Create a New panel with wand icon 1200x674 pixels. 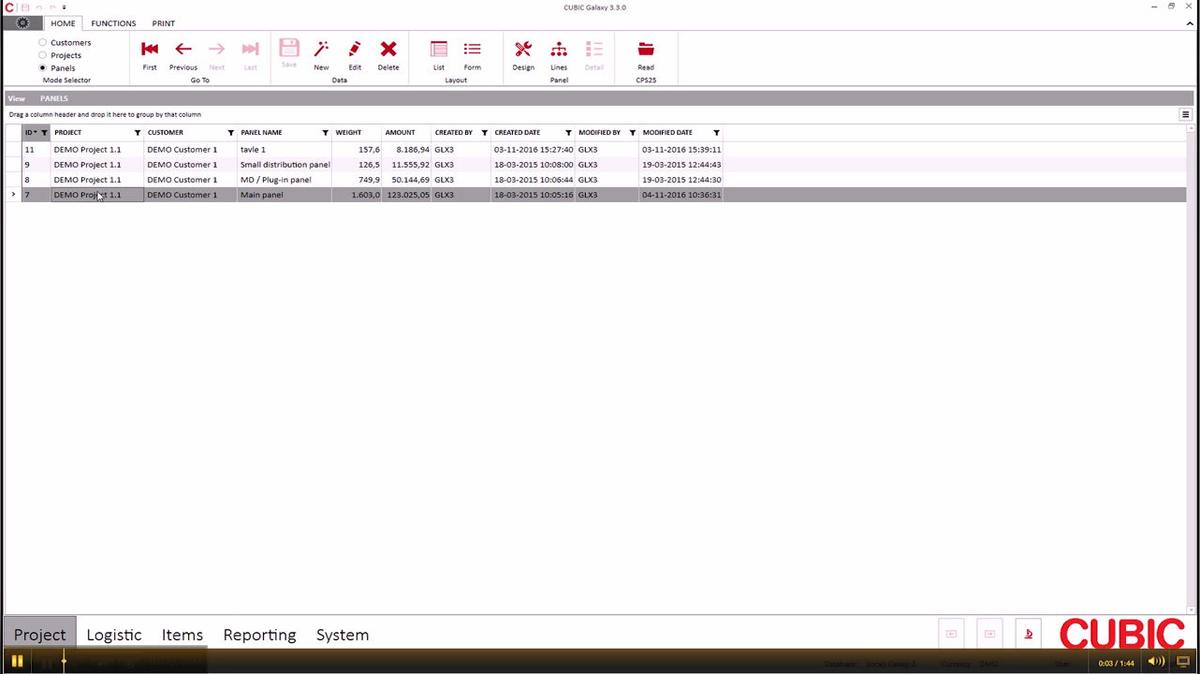click(x=321, y=50)
